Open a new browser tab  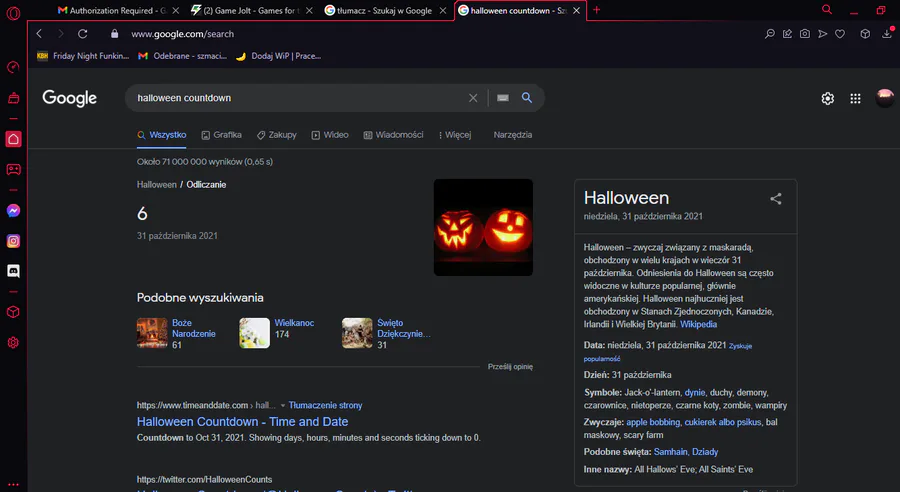tap(596, 10)
